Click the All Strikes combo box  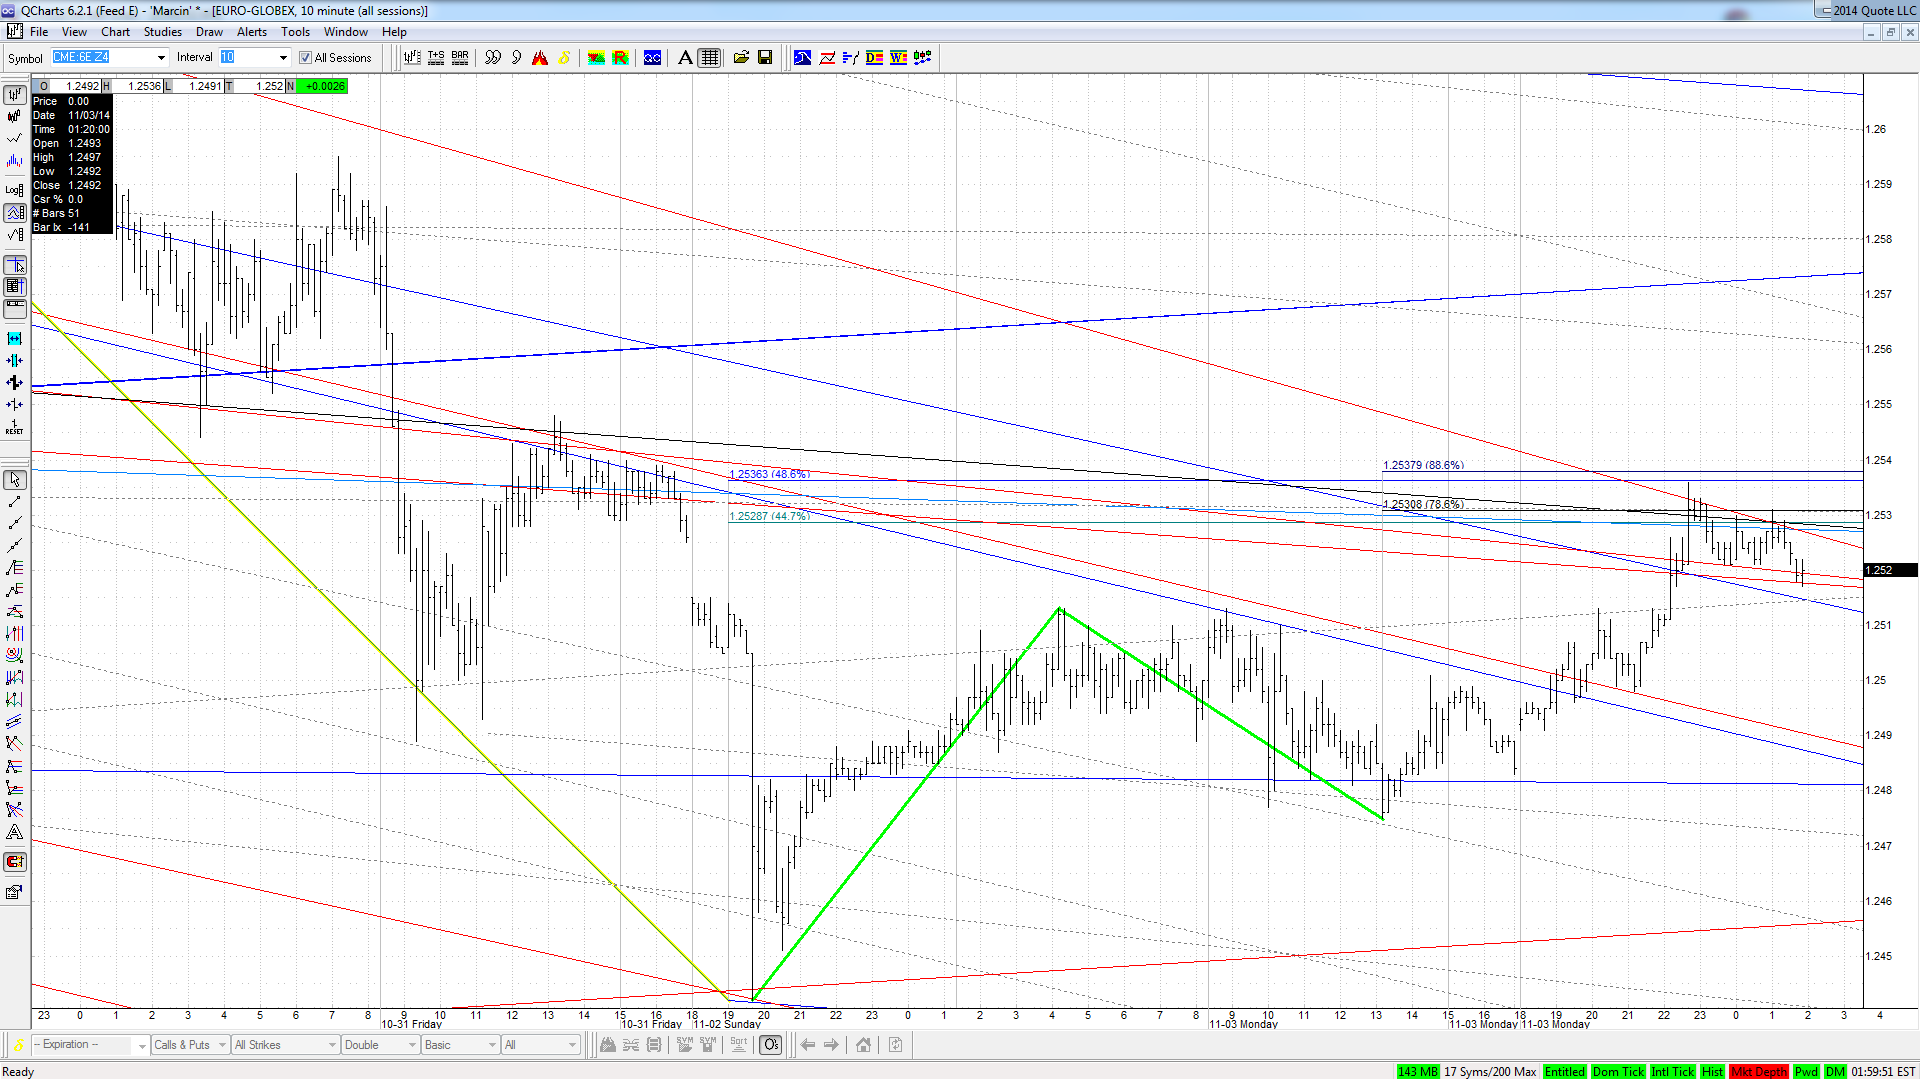[285, 1045]
